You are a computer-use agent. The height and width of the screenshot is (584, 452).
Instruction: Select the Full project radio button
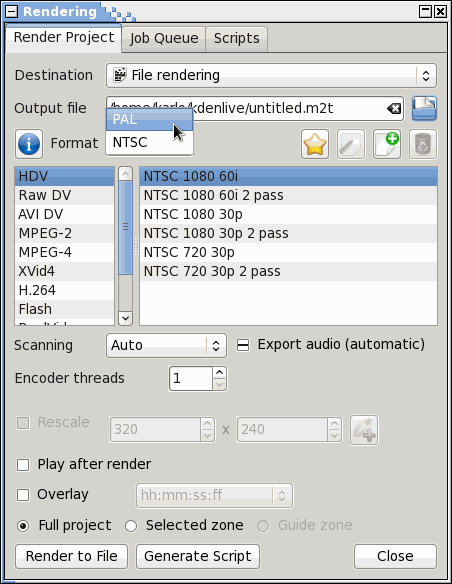23,526
